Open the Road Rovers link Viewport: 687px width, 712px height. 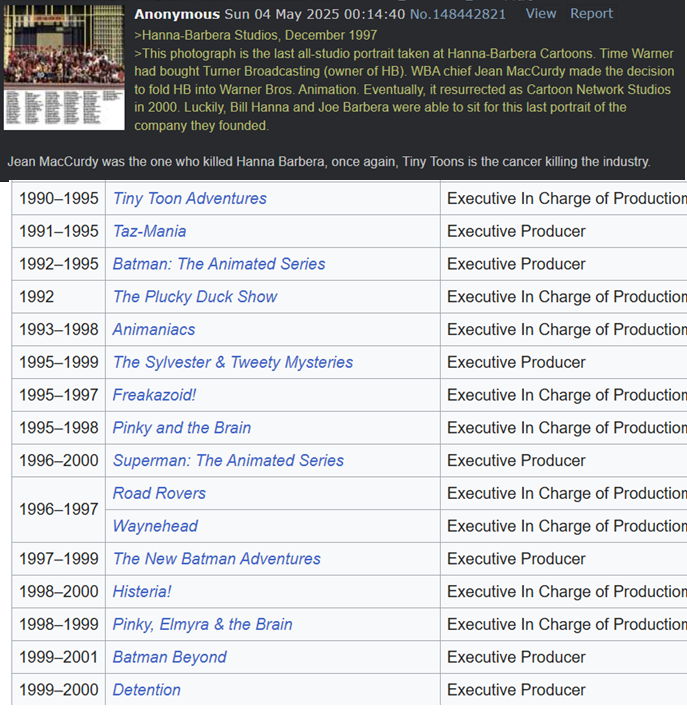[x=159, y=493]
